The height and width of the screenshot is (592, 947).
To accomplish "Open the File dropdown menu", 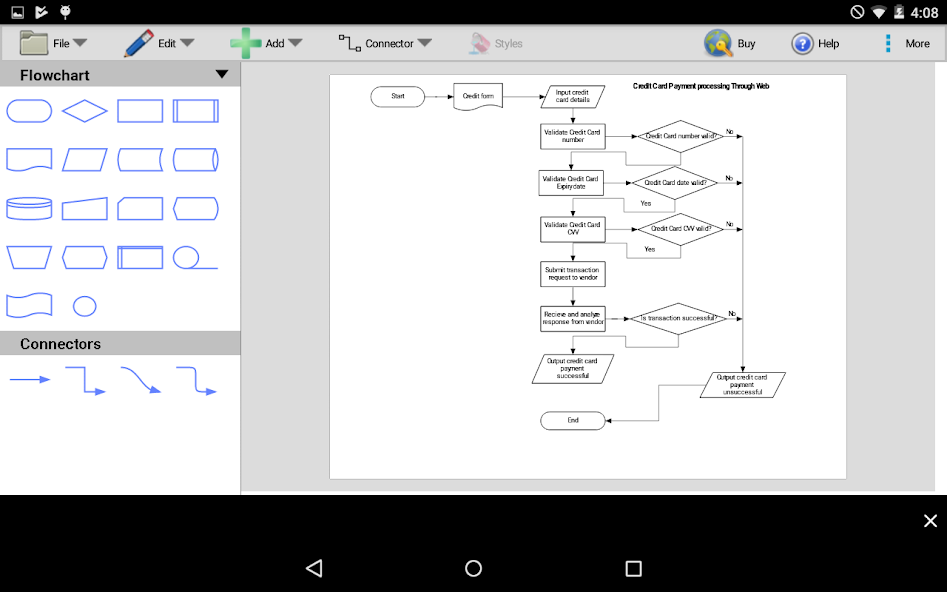I will [x=60, y=43].
